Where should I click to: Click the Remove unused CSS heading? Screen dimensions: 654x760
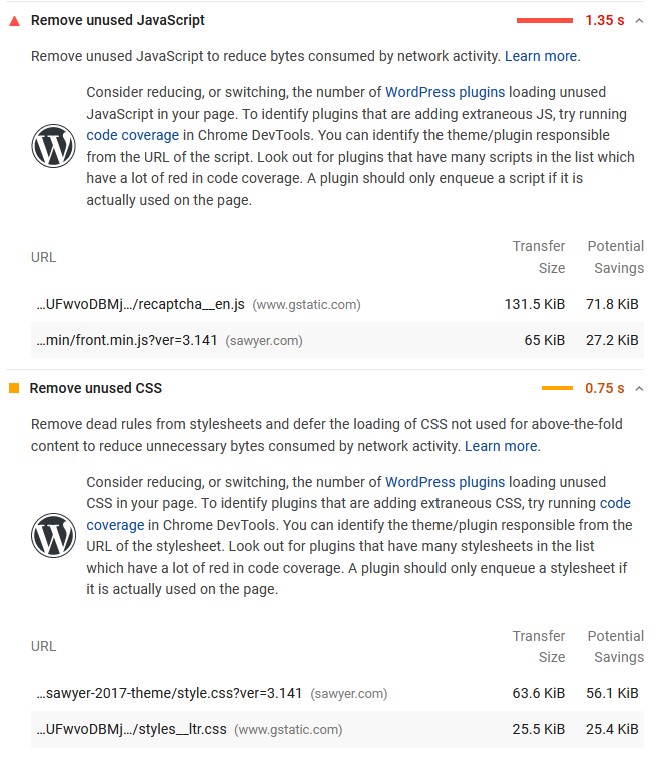(96, 388)
